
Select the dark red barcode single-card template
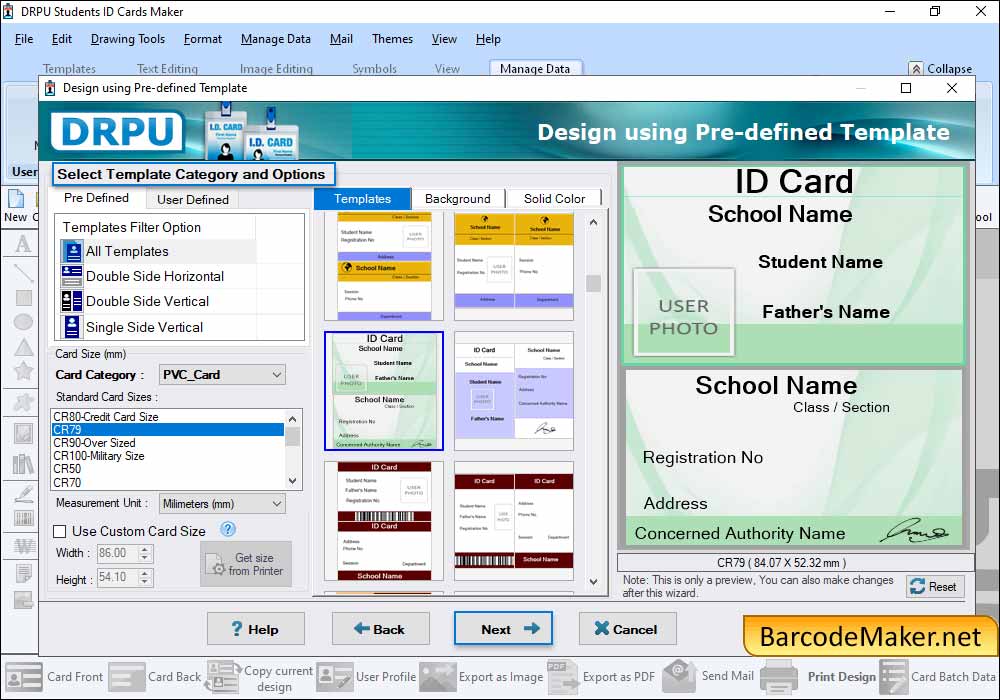(384, 521)
